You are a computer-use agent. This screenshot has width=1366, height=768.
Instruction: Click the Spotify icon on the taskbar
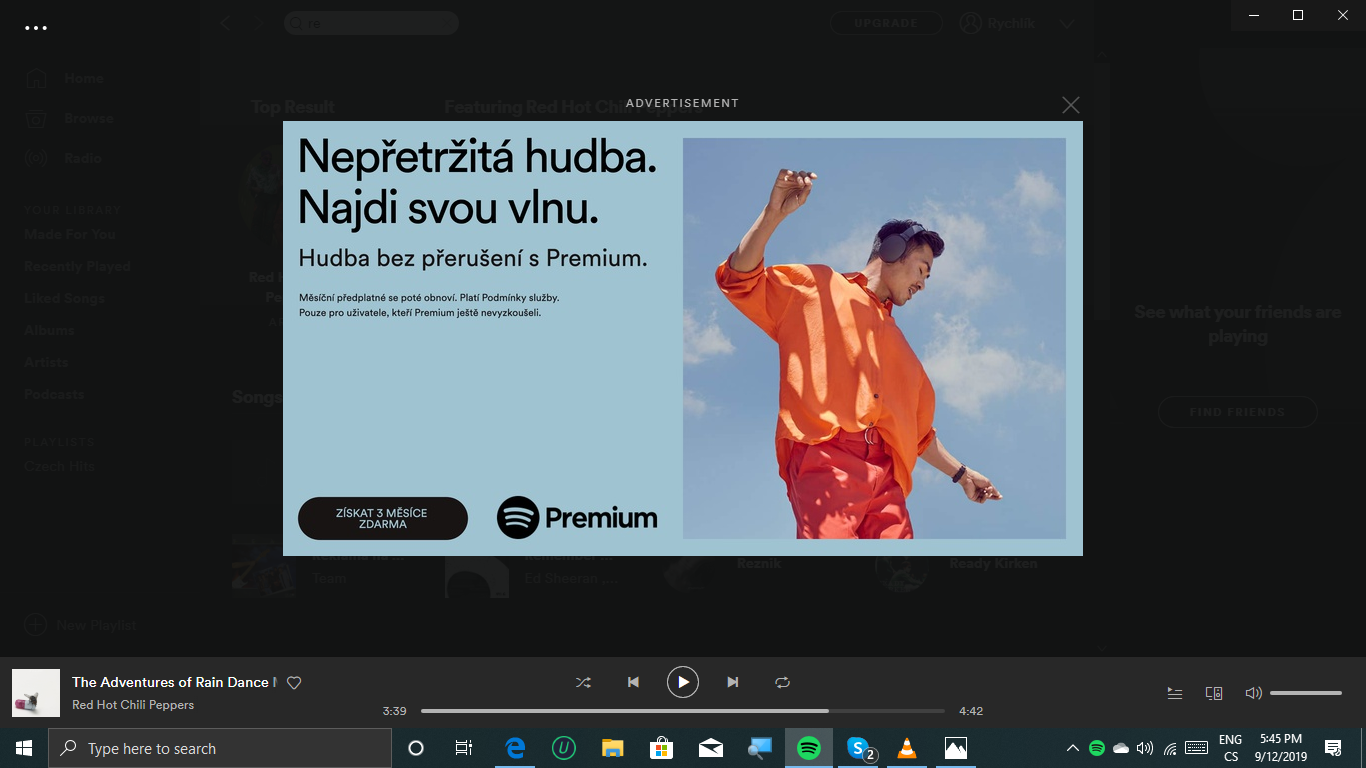point(809,748)
